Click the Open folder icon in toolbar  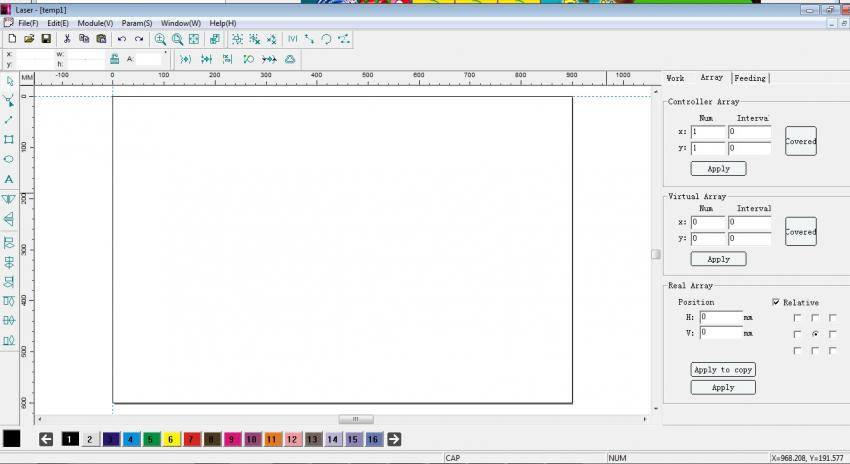[29, 39]
